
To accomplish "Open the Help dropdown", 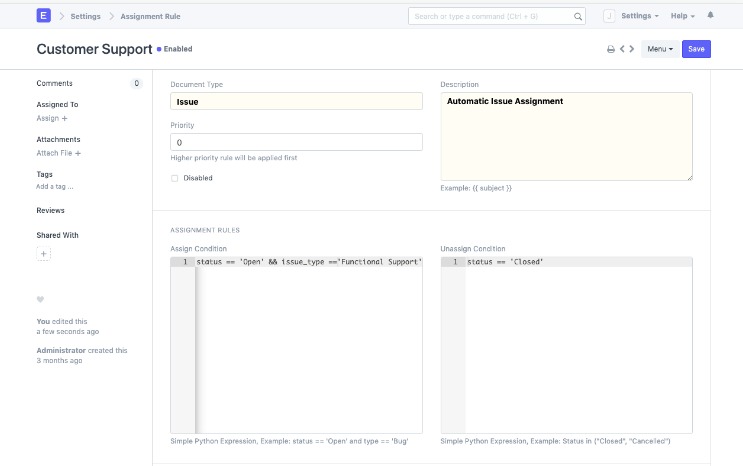I will coord(682,16).
